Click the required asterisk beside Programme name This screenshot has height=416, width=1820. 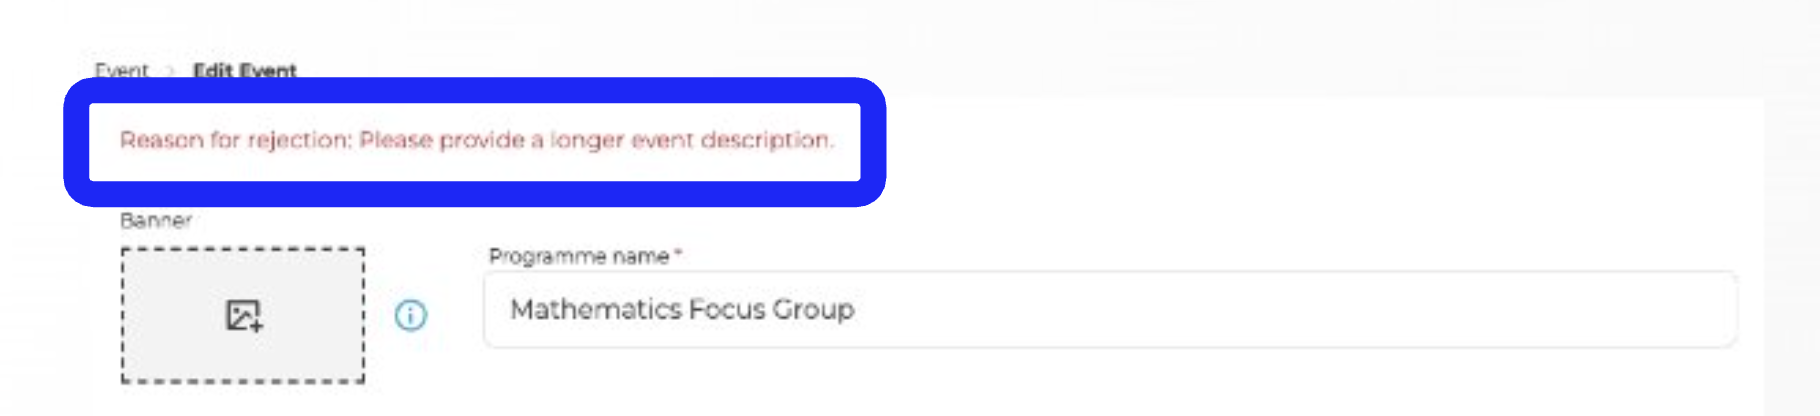(678, 254)
